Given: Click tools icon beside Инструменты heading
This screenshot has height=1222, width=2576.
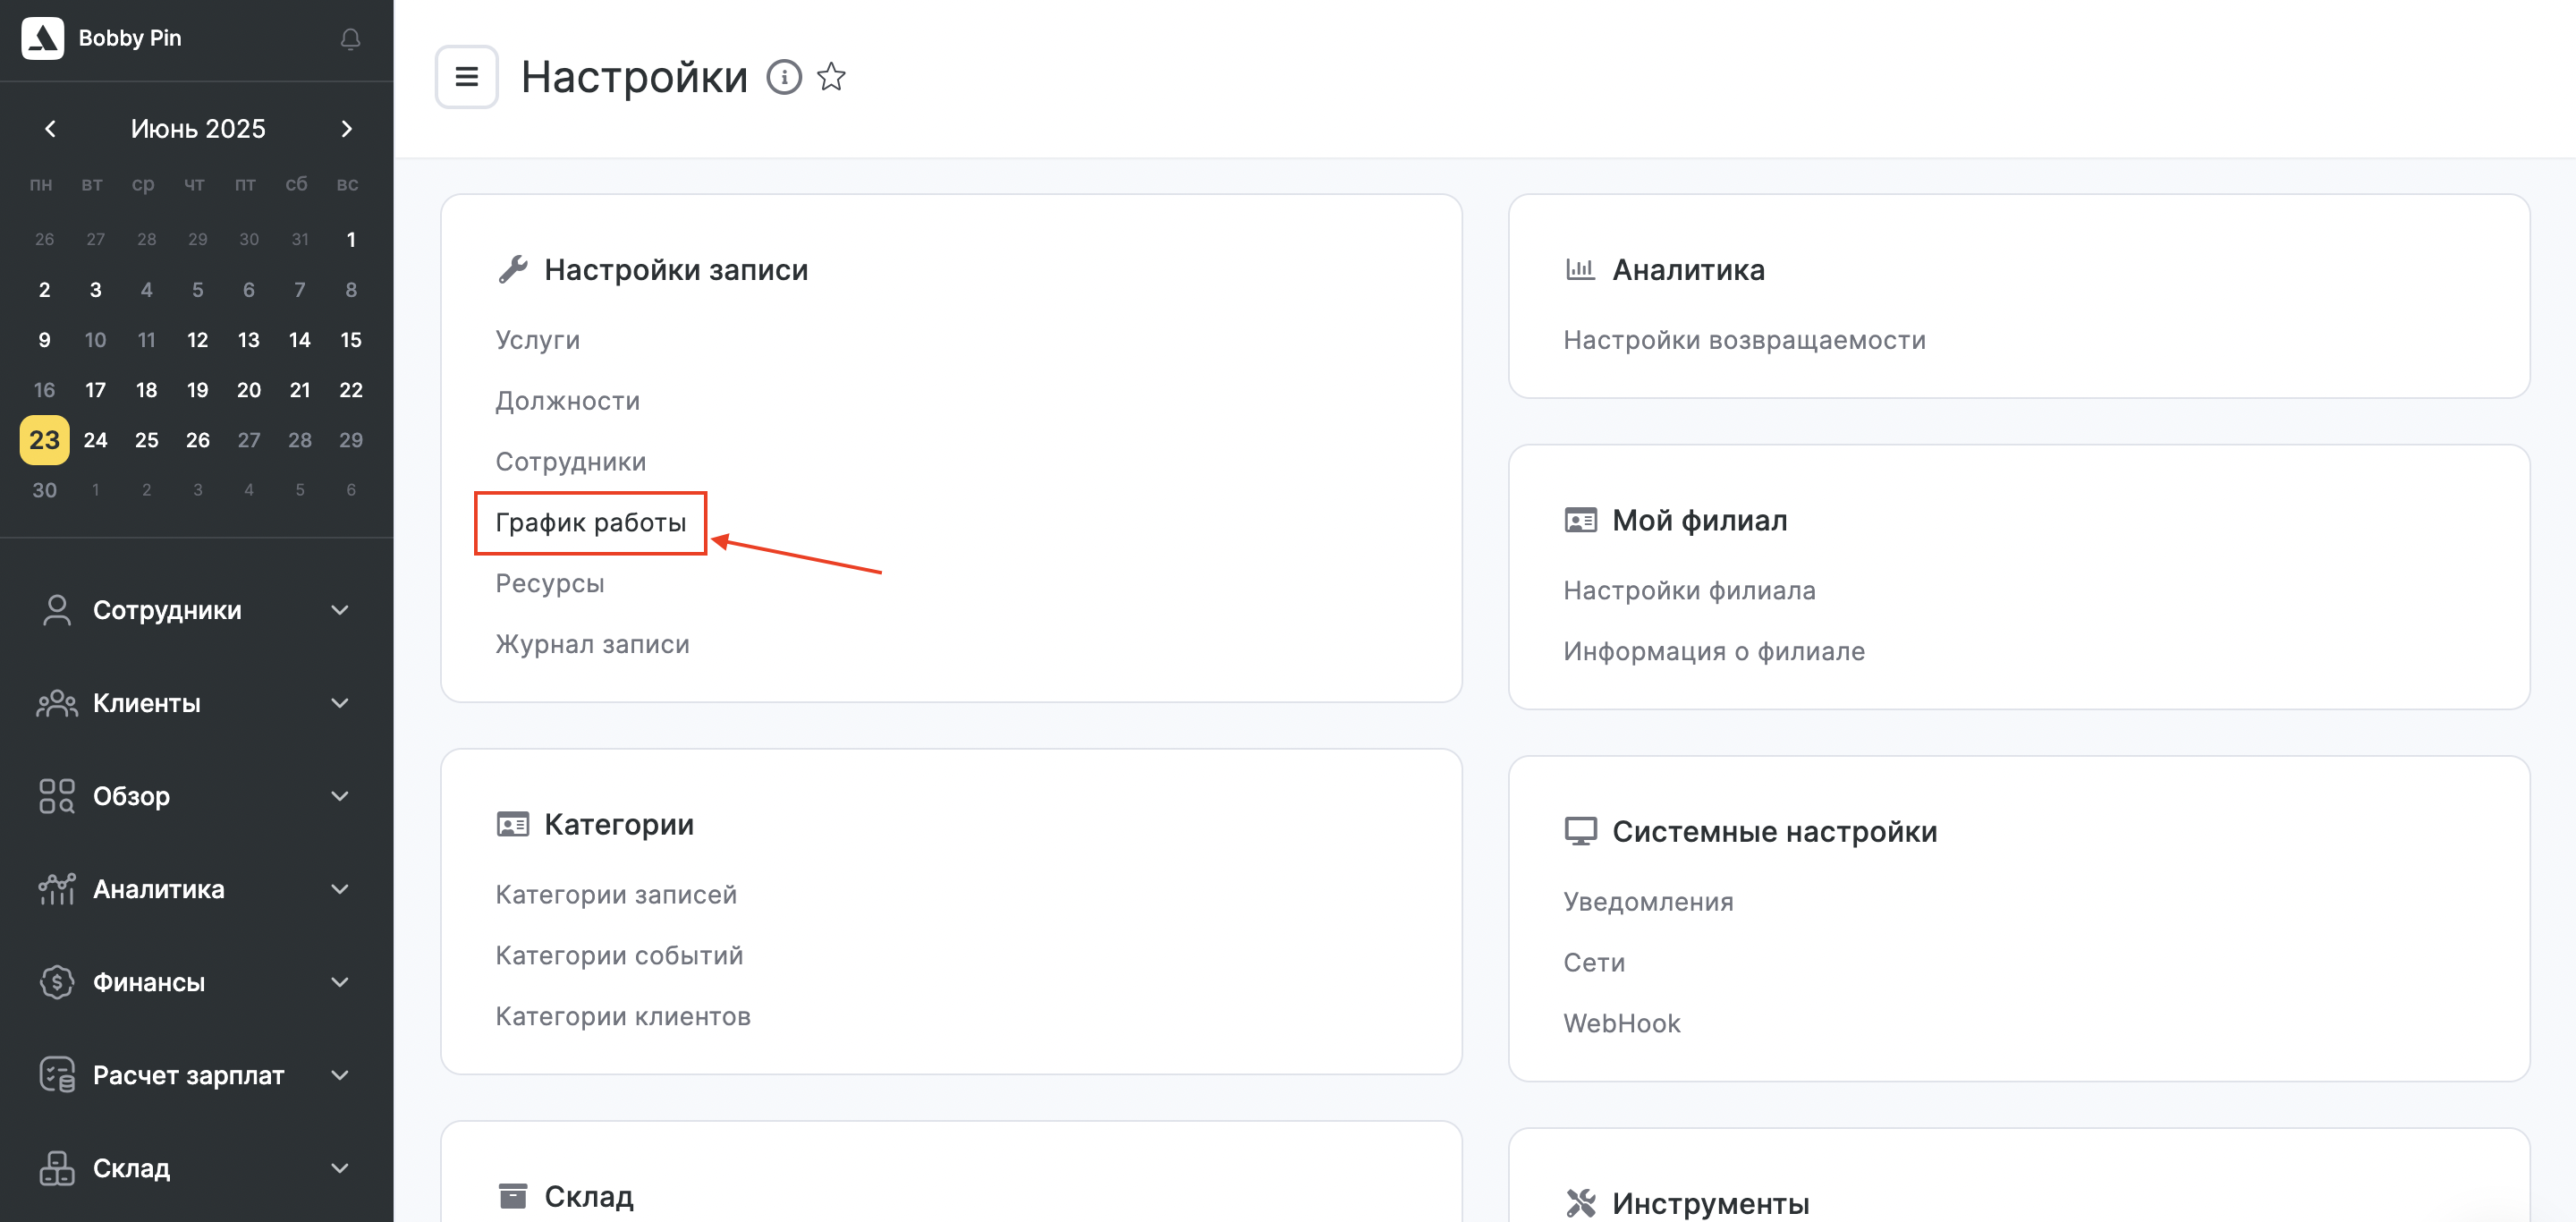Looking at the screenshot, I should [1580, 1203].
